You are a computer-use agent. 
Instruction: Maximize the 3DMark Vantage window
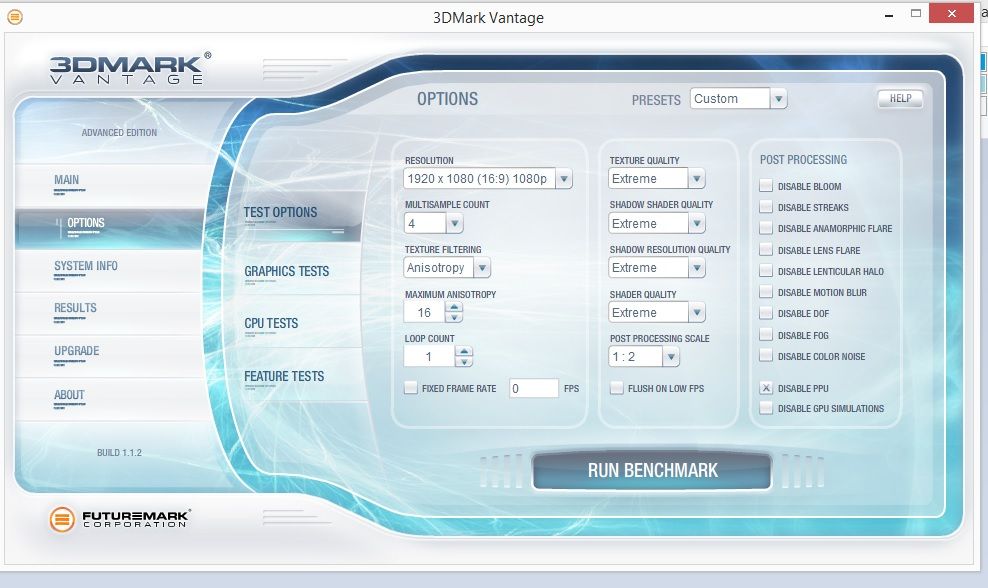click(916, 13)
